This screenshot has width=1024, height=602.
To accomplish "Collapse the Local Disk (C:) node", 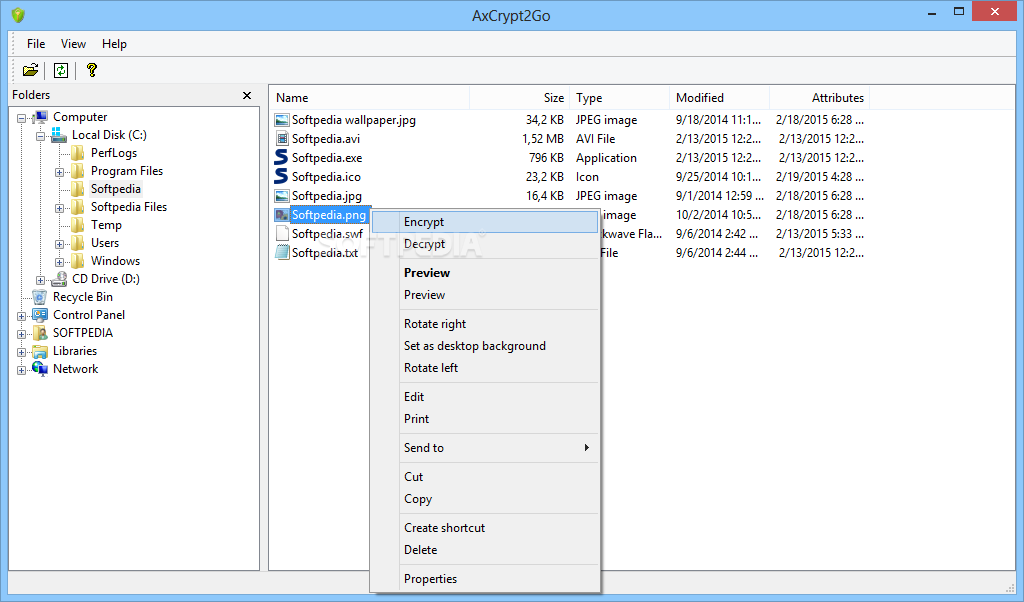I will coord(40,136).
